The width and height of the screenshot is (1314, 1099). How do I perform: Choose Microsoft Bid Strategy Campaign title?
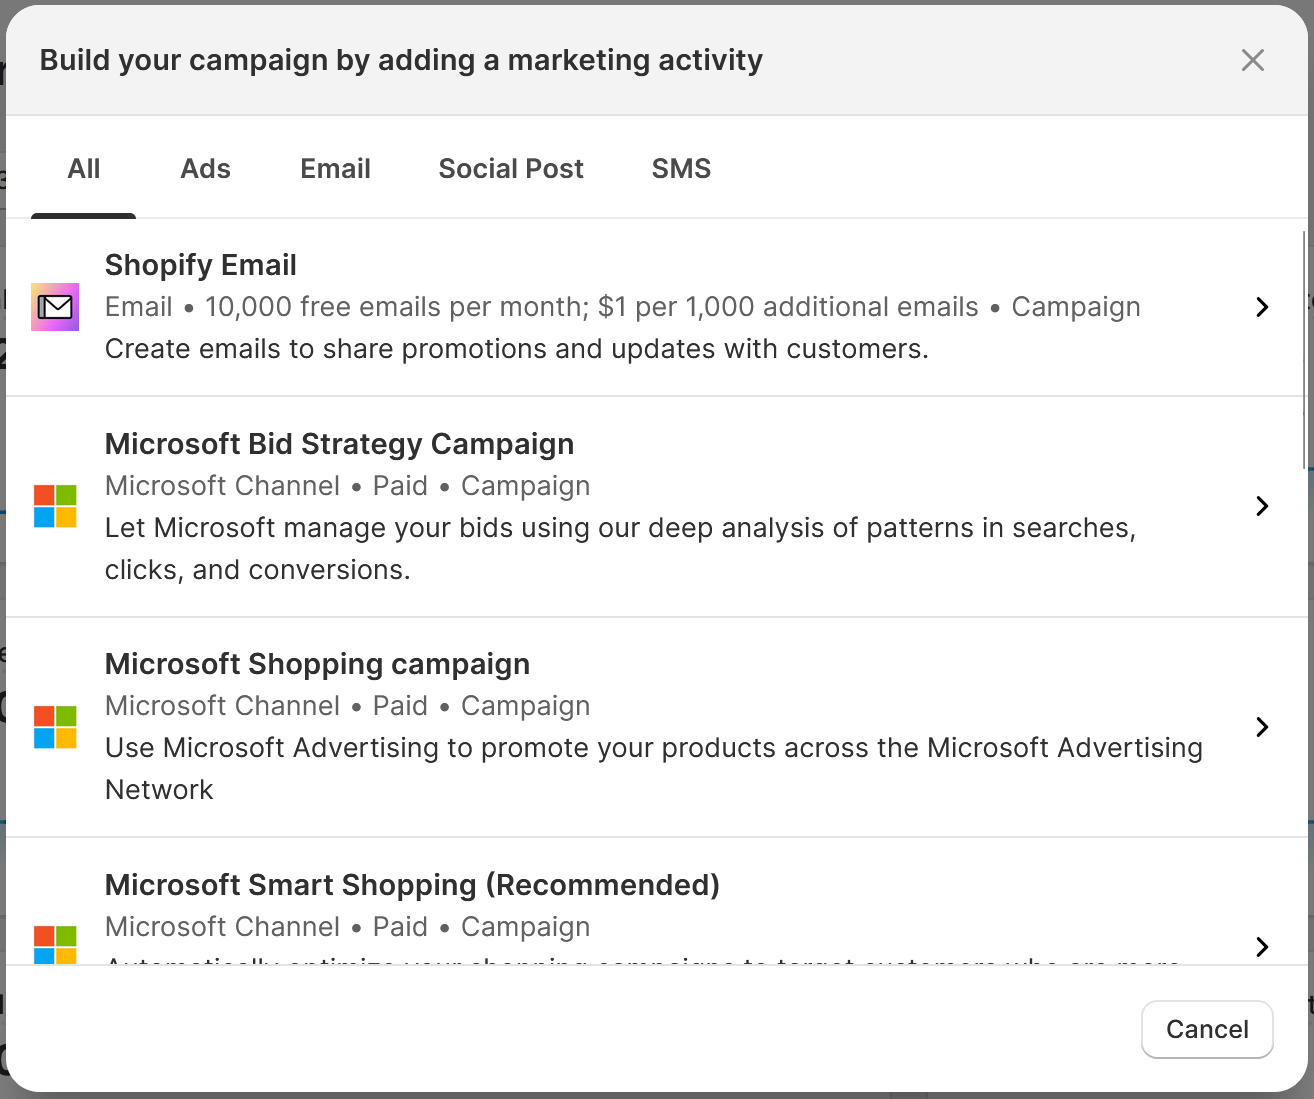coord(339,444)
